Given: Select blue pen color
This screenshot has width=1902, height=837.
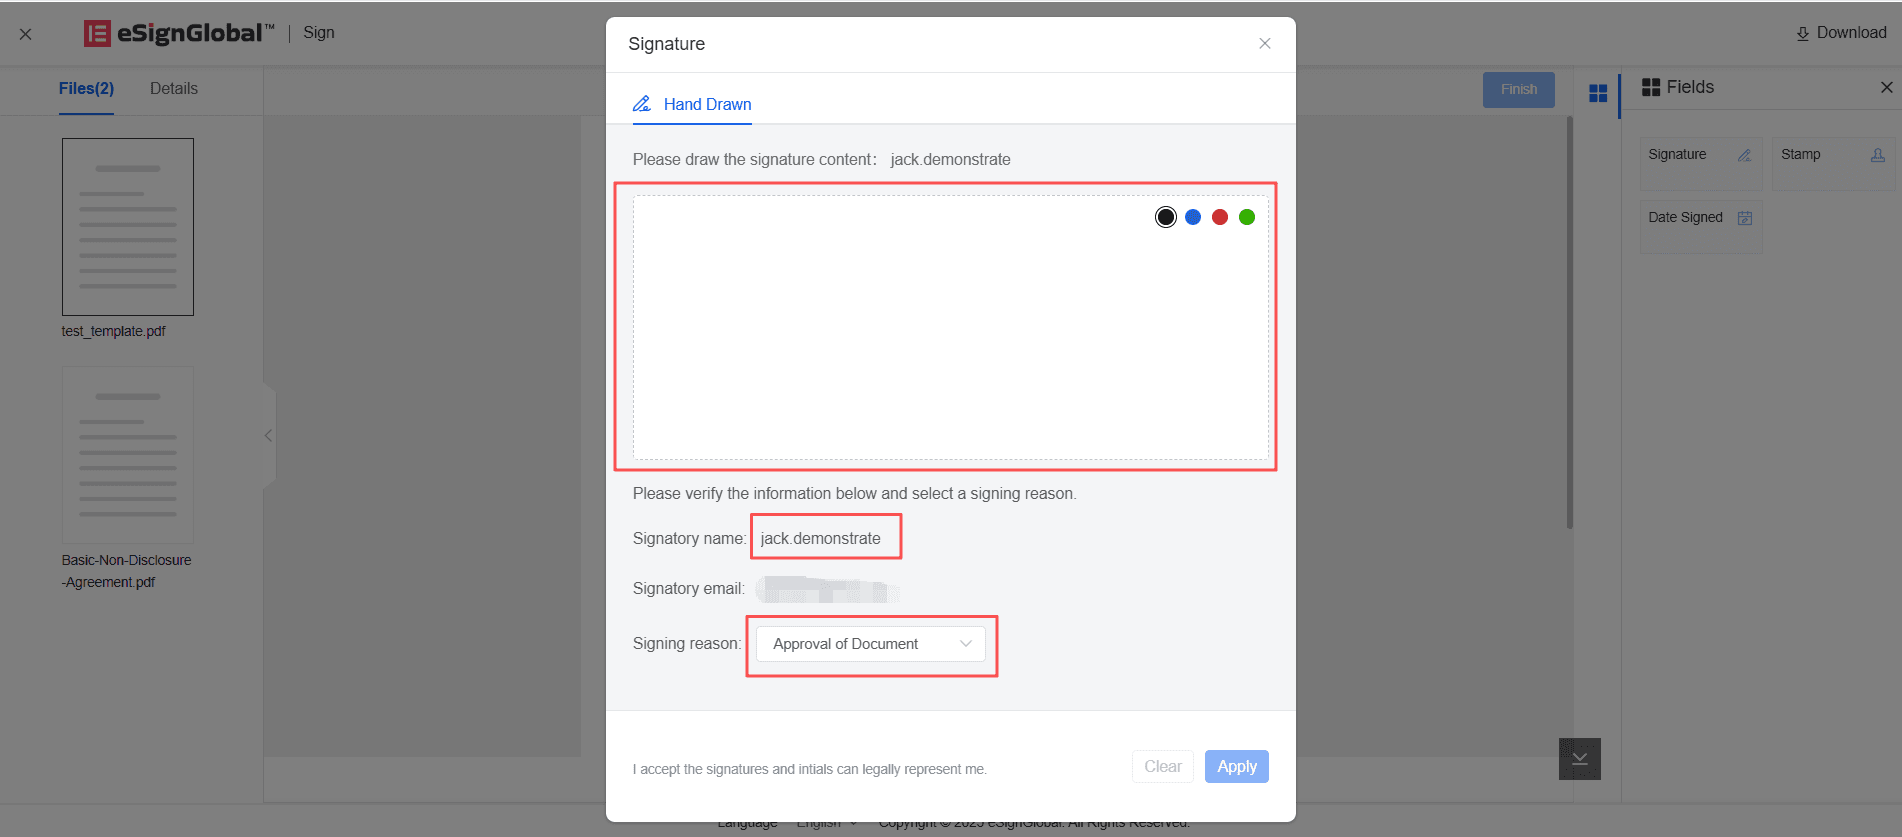Looking at the screenshot, I should [x=1193, y=217].
